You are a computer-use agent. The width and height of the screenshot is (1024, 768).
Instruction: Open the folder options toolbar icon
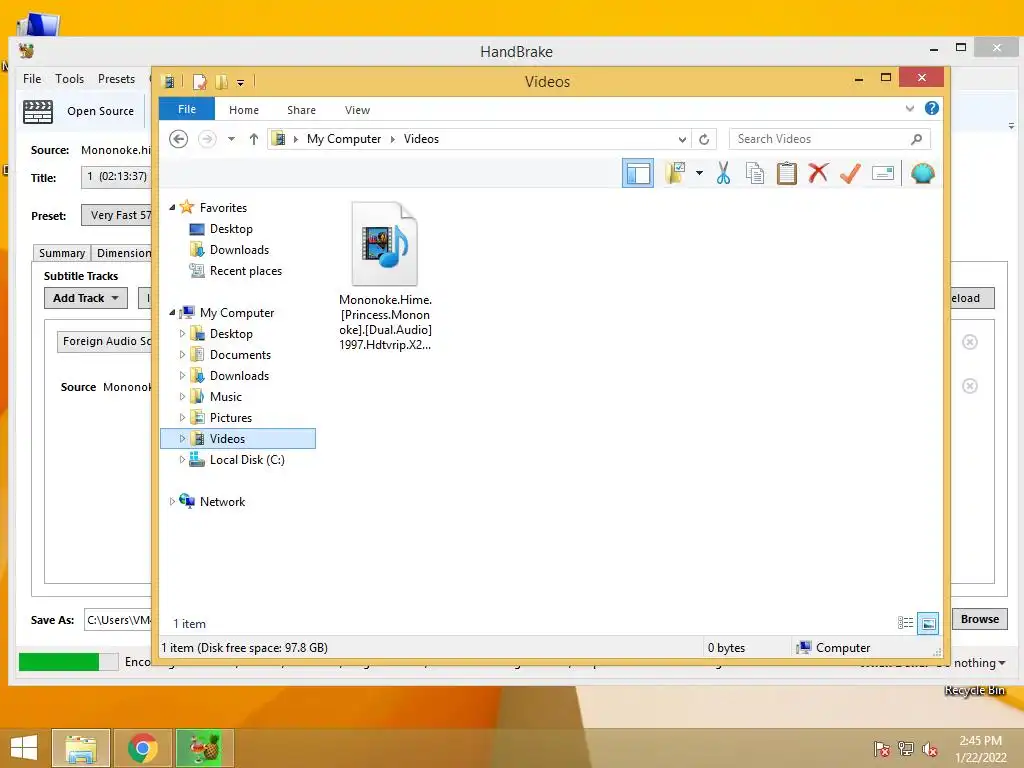[675, 174]
